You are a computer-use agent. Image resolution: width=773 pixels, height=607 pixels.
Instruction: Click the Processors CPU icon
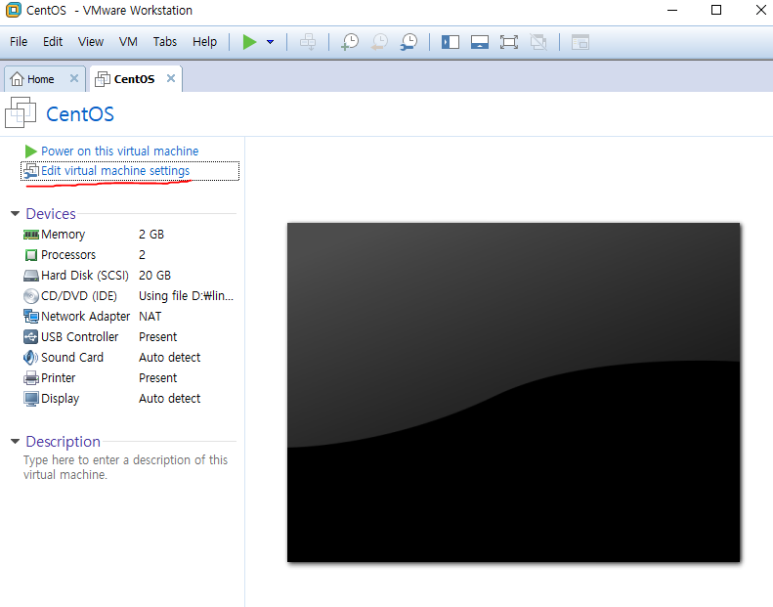pyautogui.click(x=31, y=255)
